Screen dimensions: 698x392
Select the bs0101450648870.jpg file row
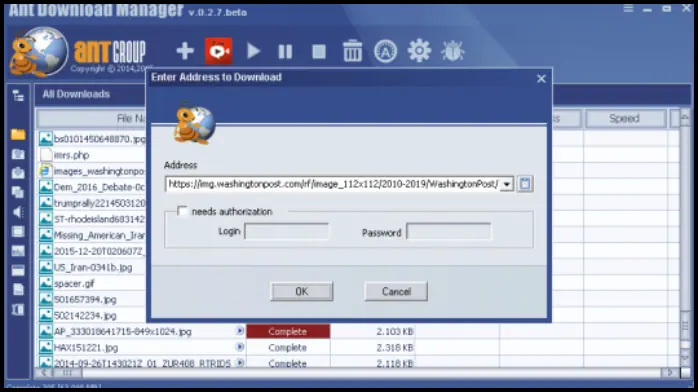(x=92, y=139)
